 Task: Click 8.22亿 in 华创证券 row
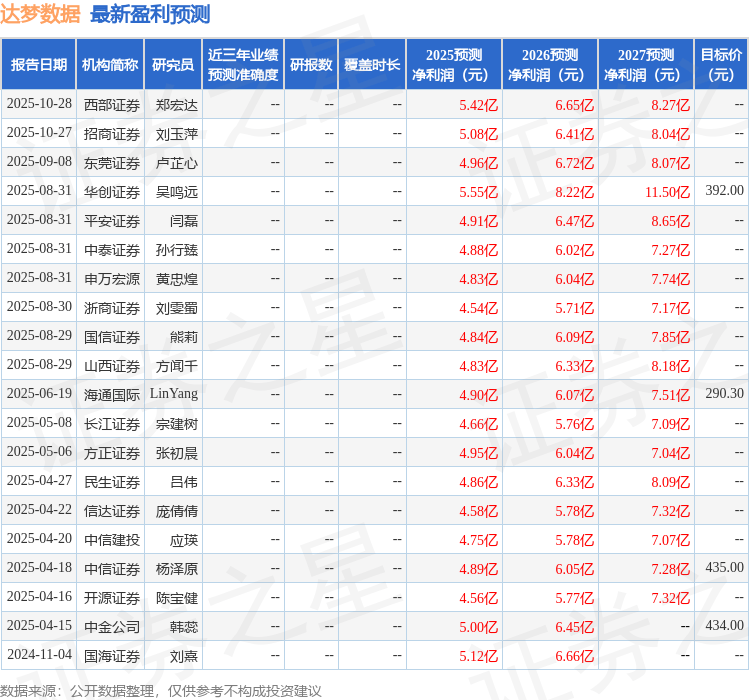tap(575, 192)
